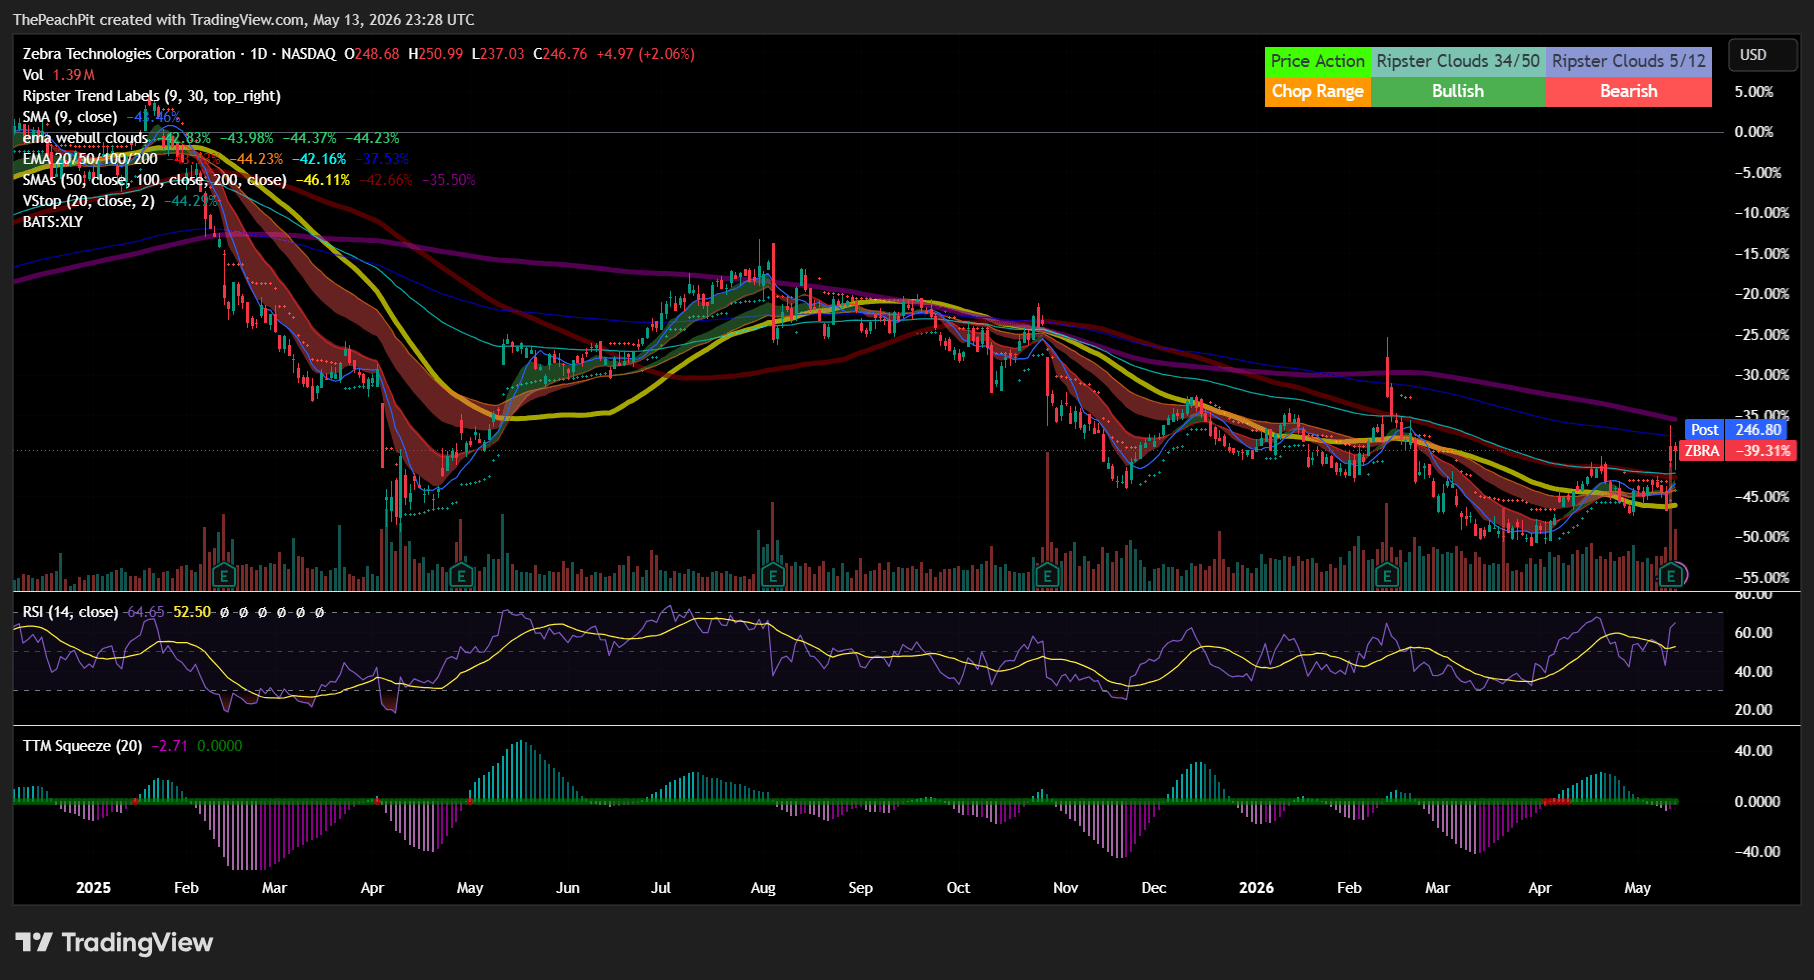Open the USD currency selector

tap(1753, 55)
